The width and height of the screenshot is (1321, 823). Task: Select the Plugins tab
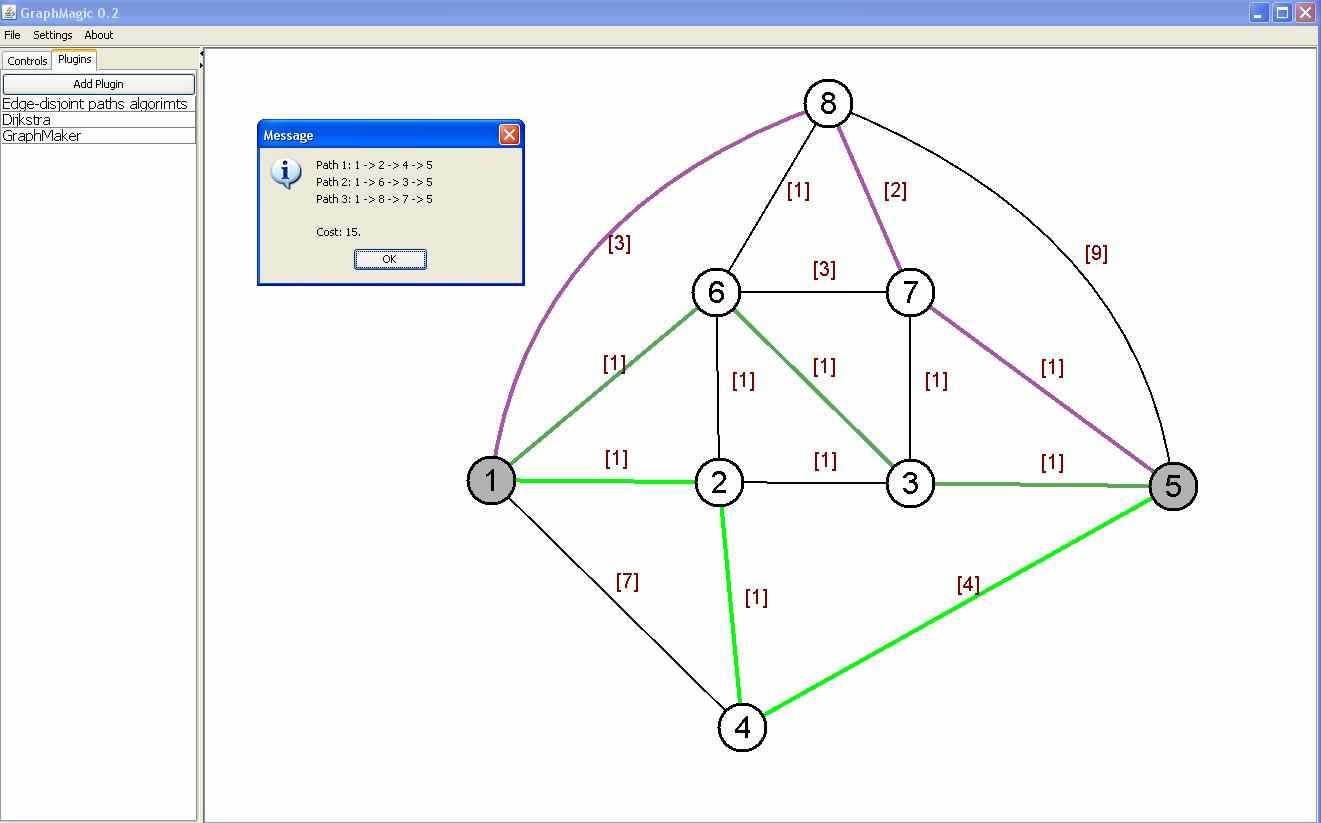coord(74,59)
